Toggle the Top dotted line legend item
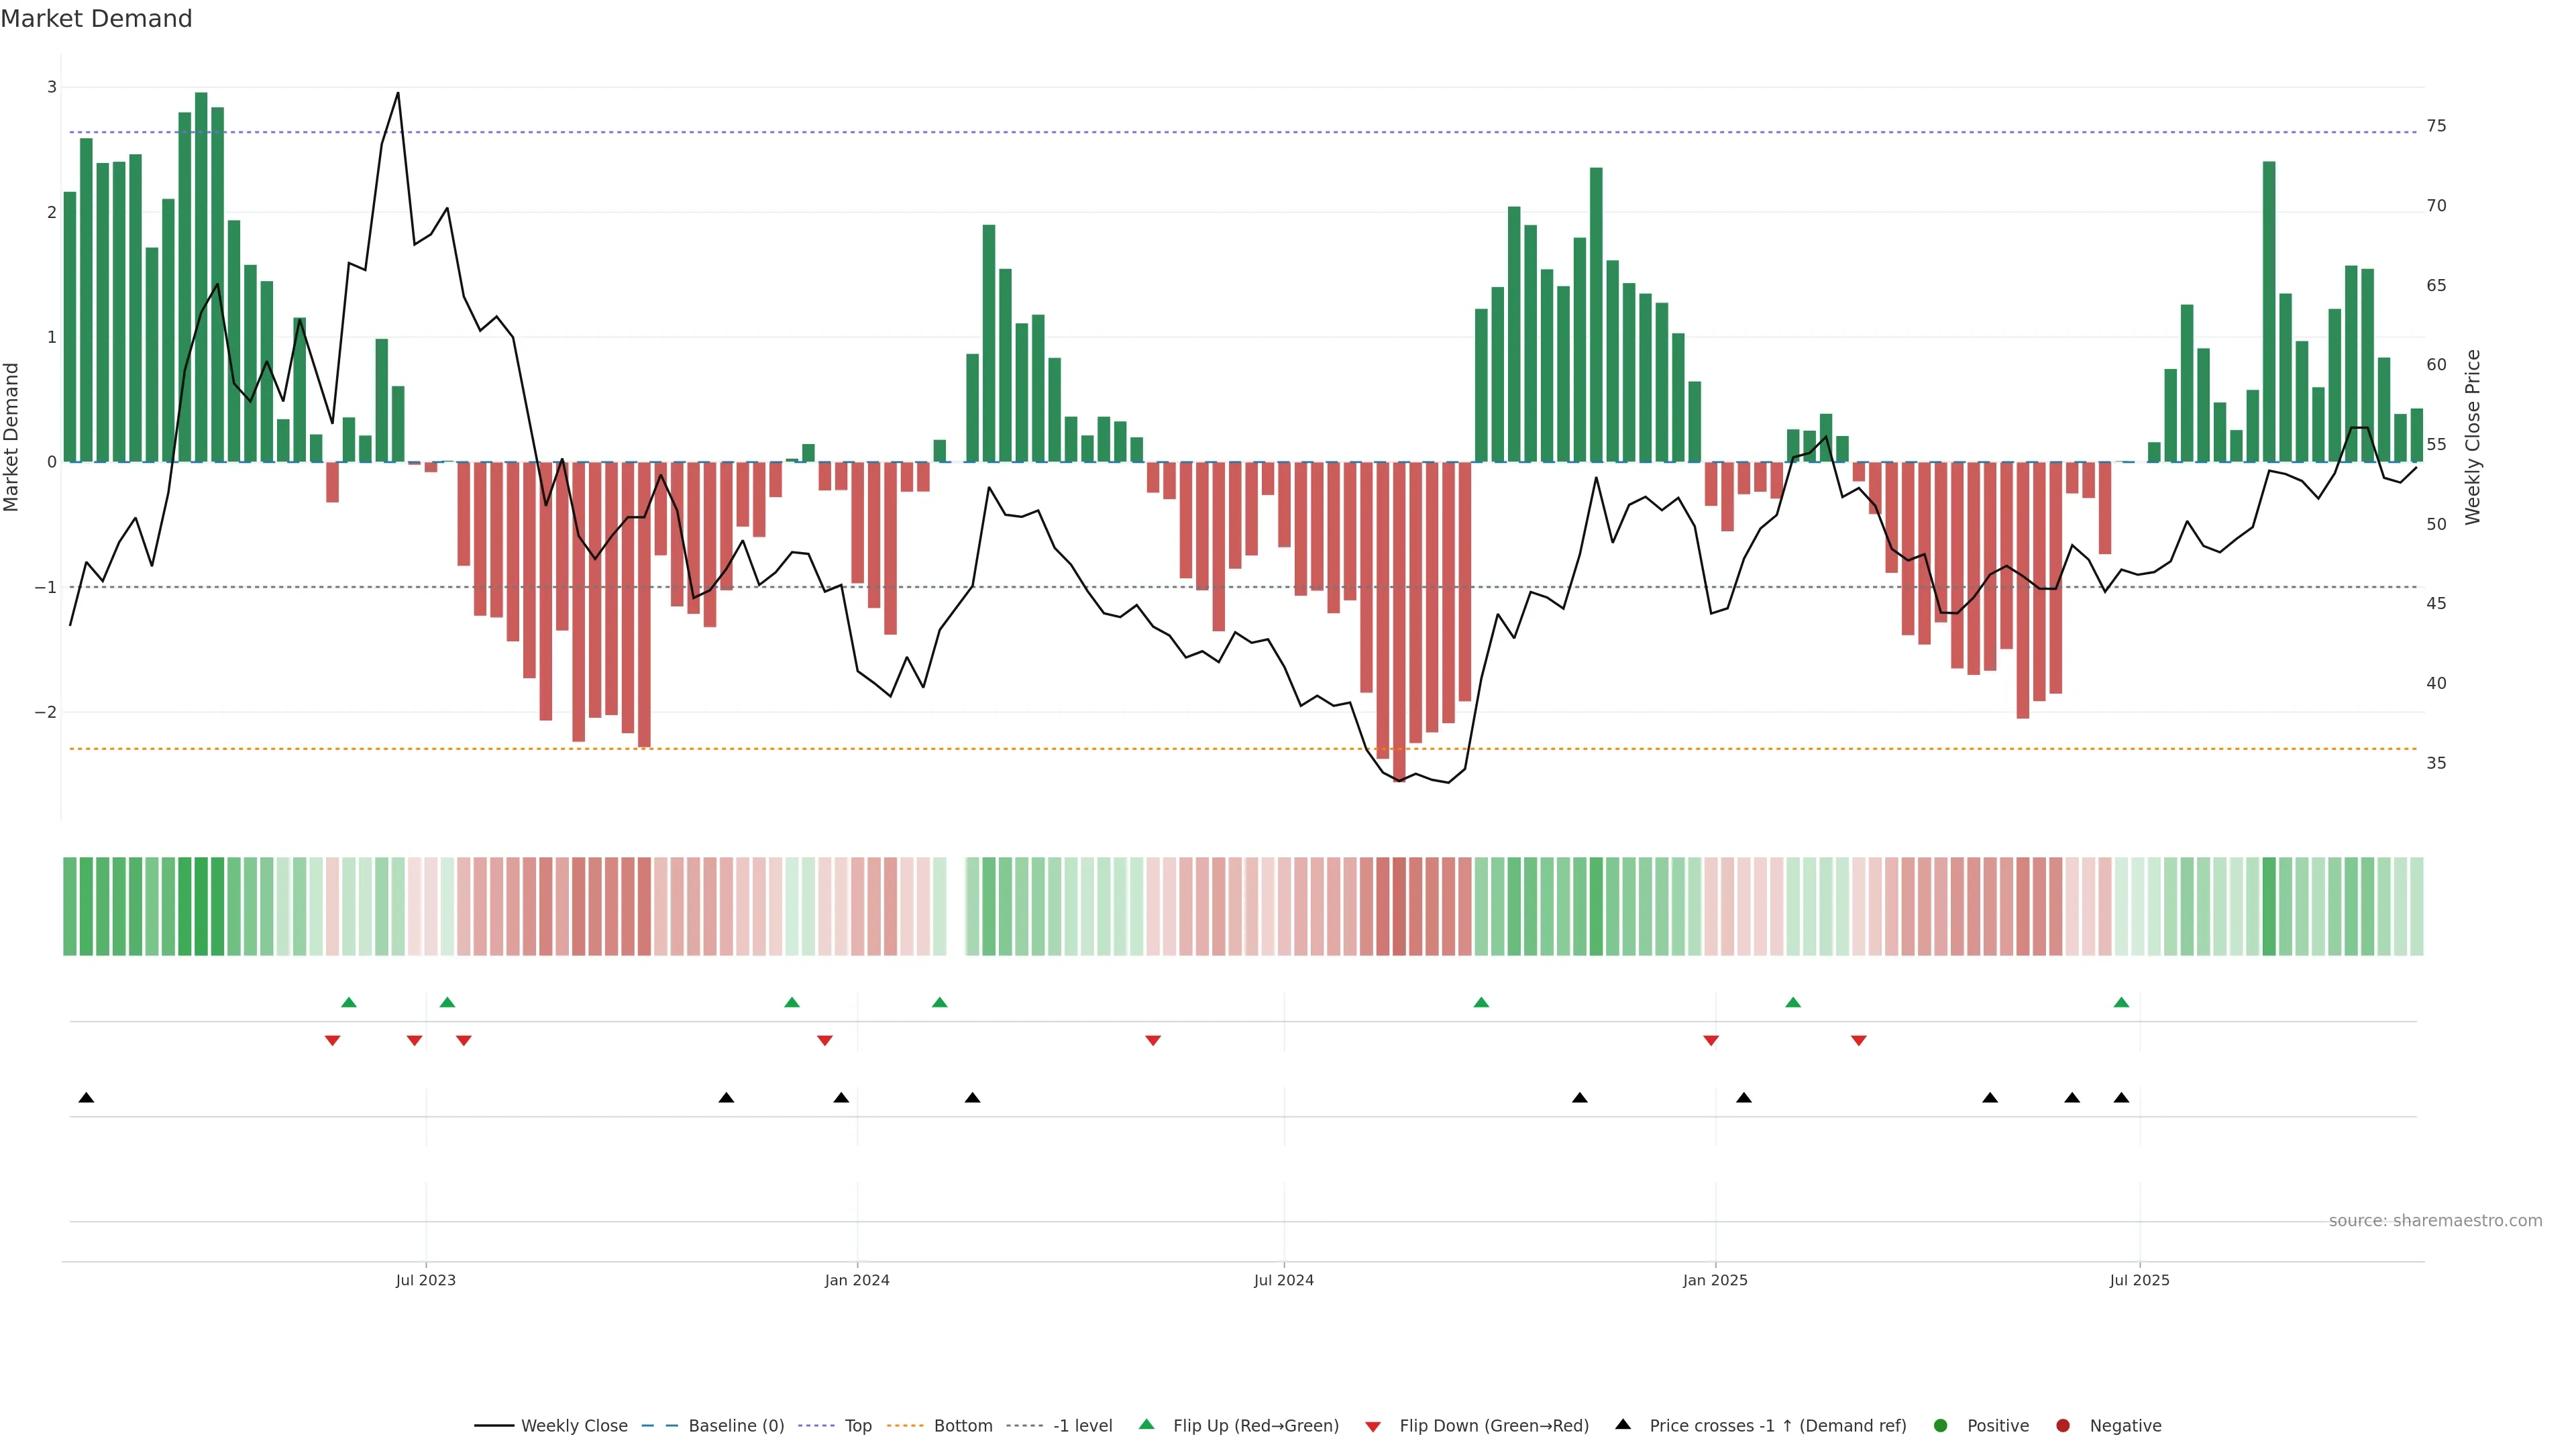This screenshot has height=1449, width=2576. tap(857, 1425)
